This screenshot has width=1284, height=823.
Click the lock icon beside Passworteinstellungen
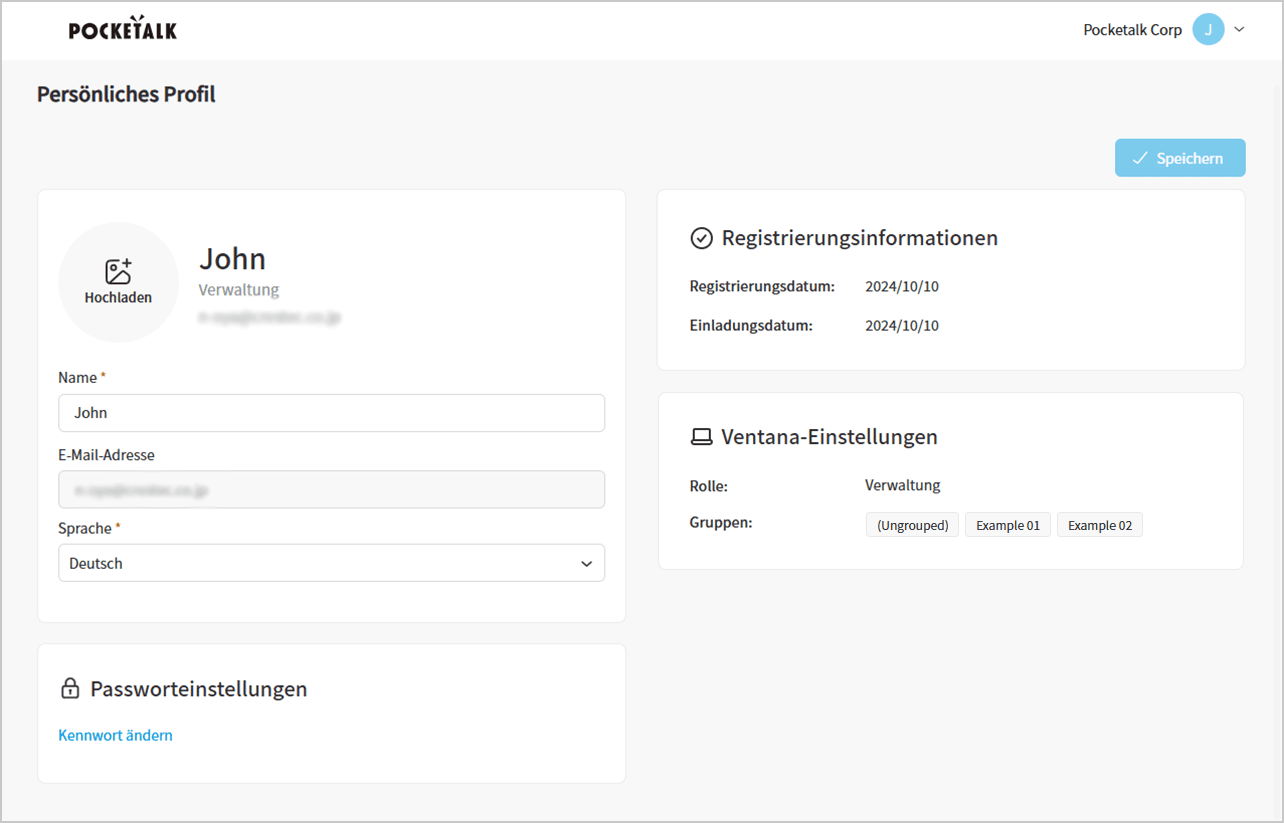coord(70,688)
